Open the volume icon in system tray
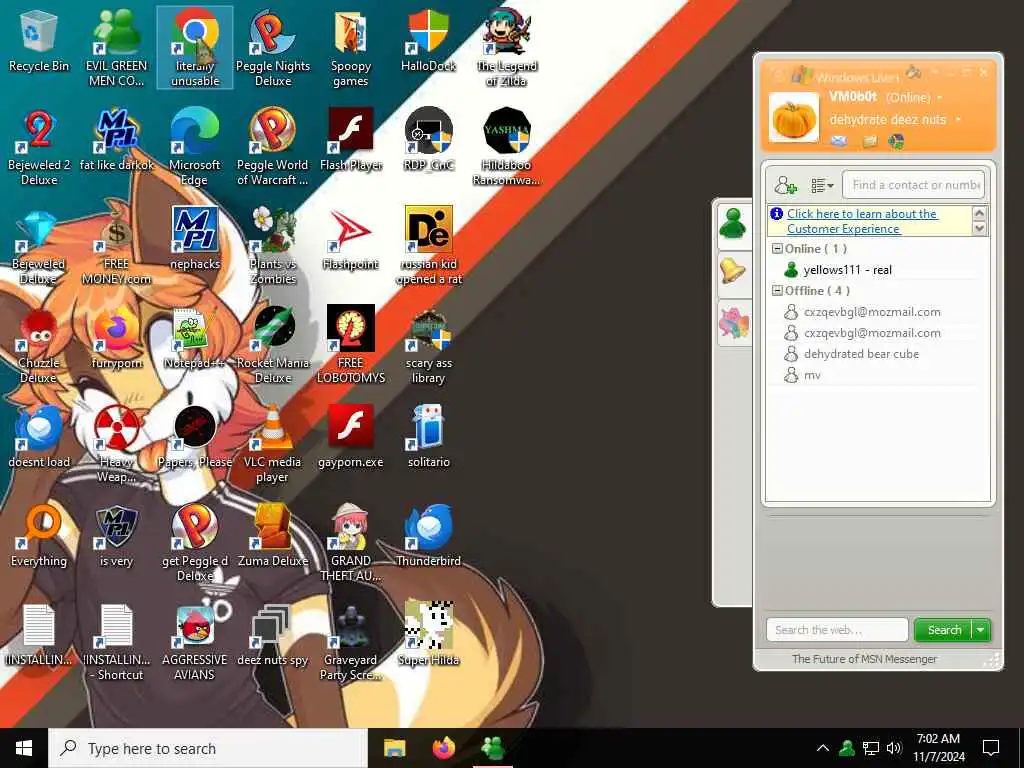The image size is (1024, 768). pyautogui.click(x=894, y=748)
